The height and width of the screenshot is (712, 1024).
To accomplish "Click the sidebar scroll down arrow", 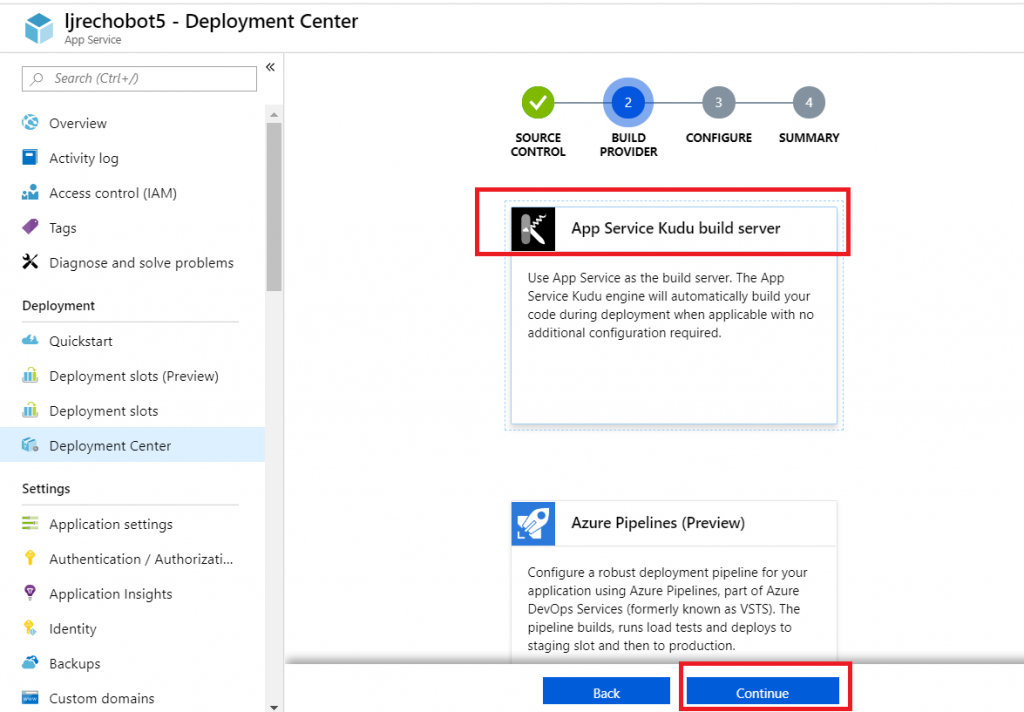I will 274,707.
